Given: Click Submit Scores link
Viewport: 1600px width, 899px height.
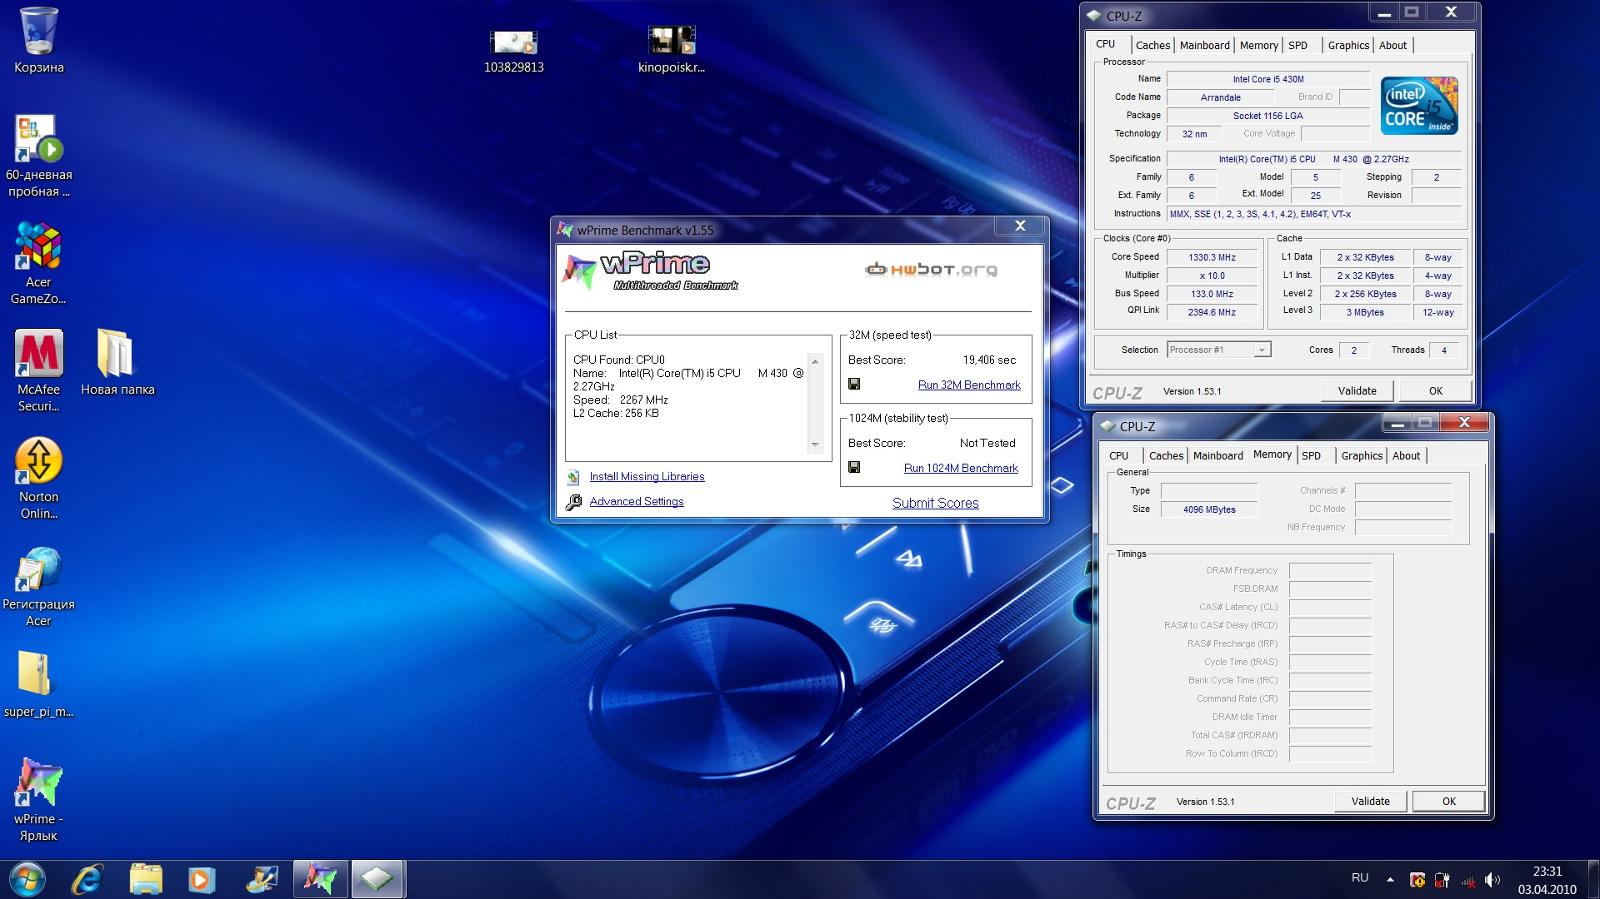Looking at the screenshot, I should tap(935, 503).
